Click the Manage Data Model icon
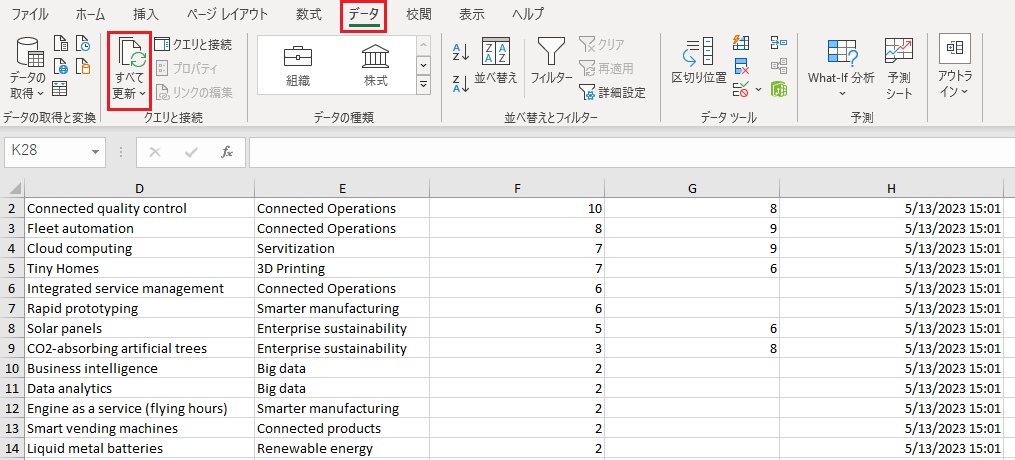 point(779,89)
